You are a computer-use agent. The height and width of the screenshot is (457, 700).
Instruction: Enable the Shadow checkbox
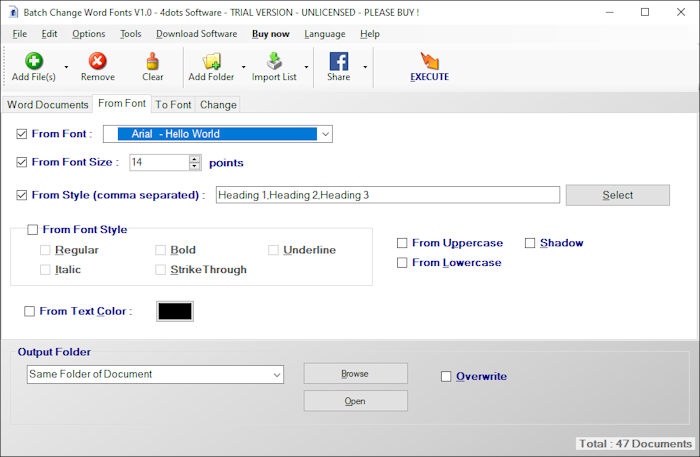[x=530, y=243]
